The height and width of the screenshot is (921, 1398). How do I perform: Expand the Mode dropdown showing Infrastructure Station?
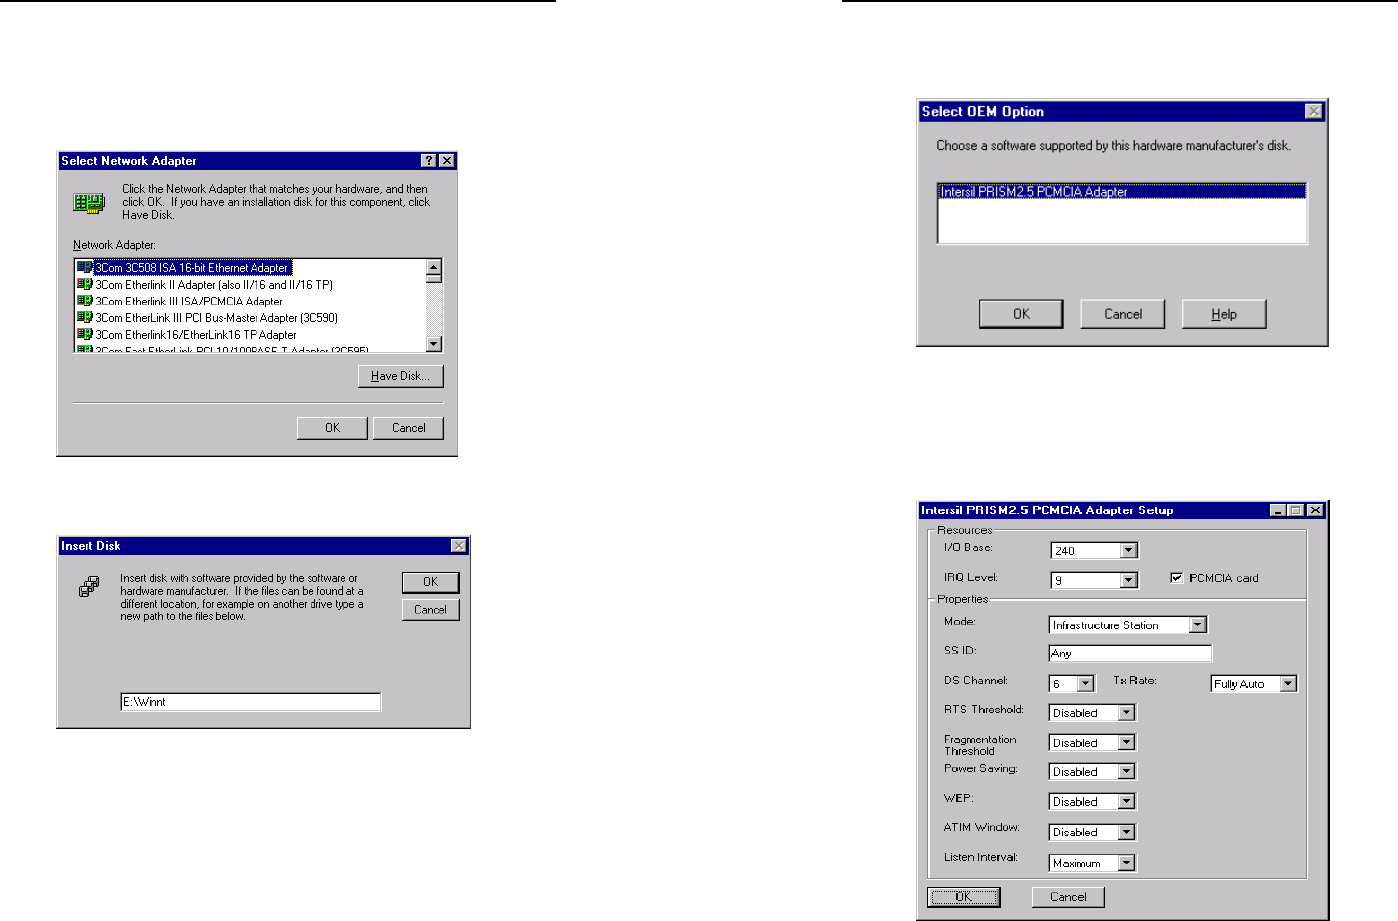[x=1198, y=625]
